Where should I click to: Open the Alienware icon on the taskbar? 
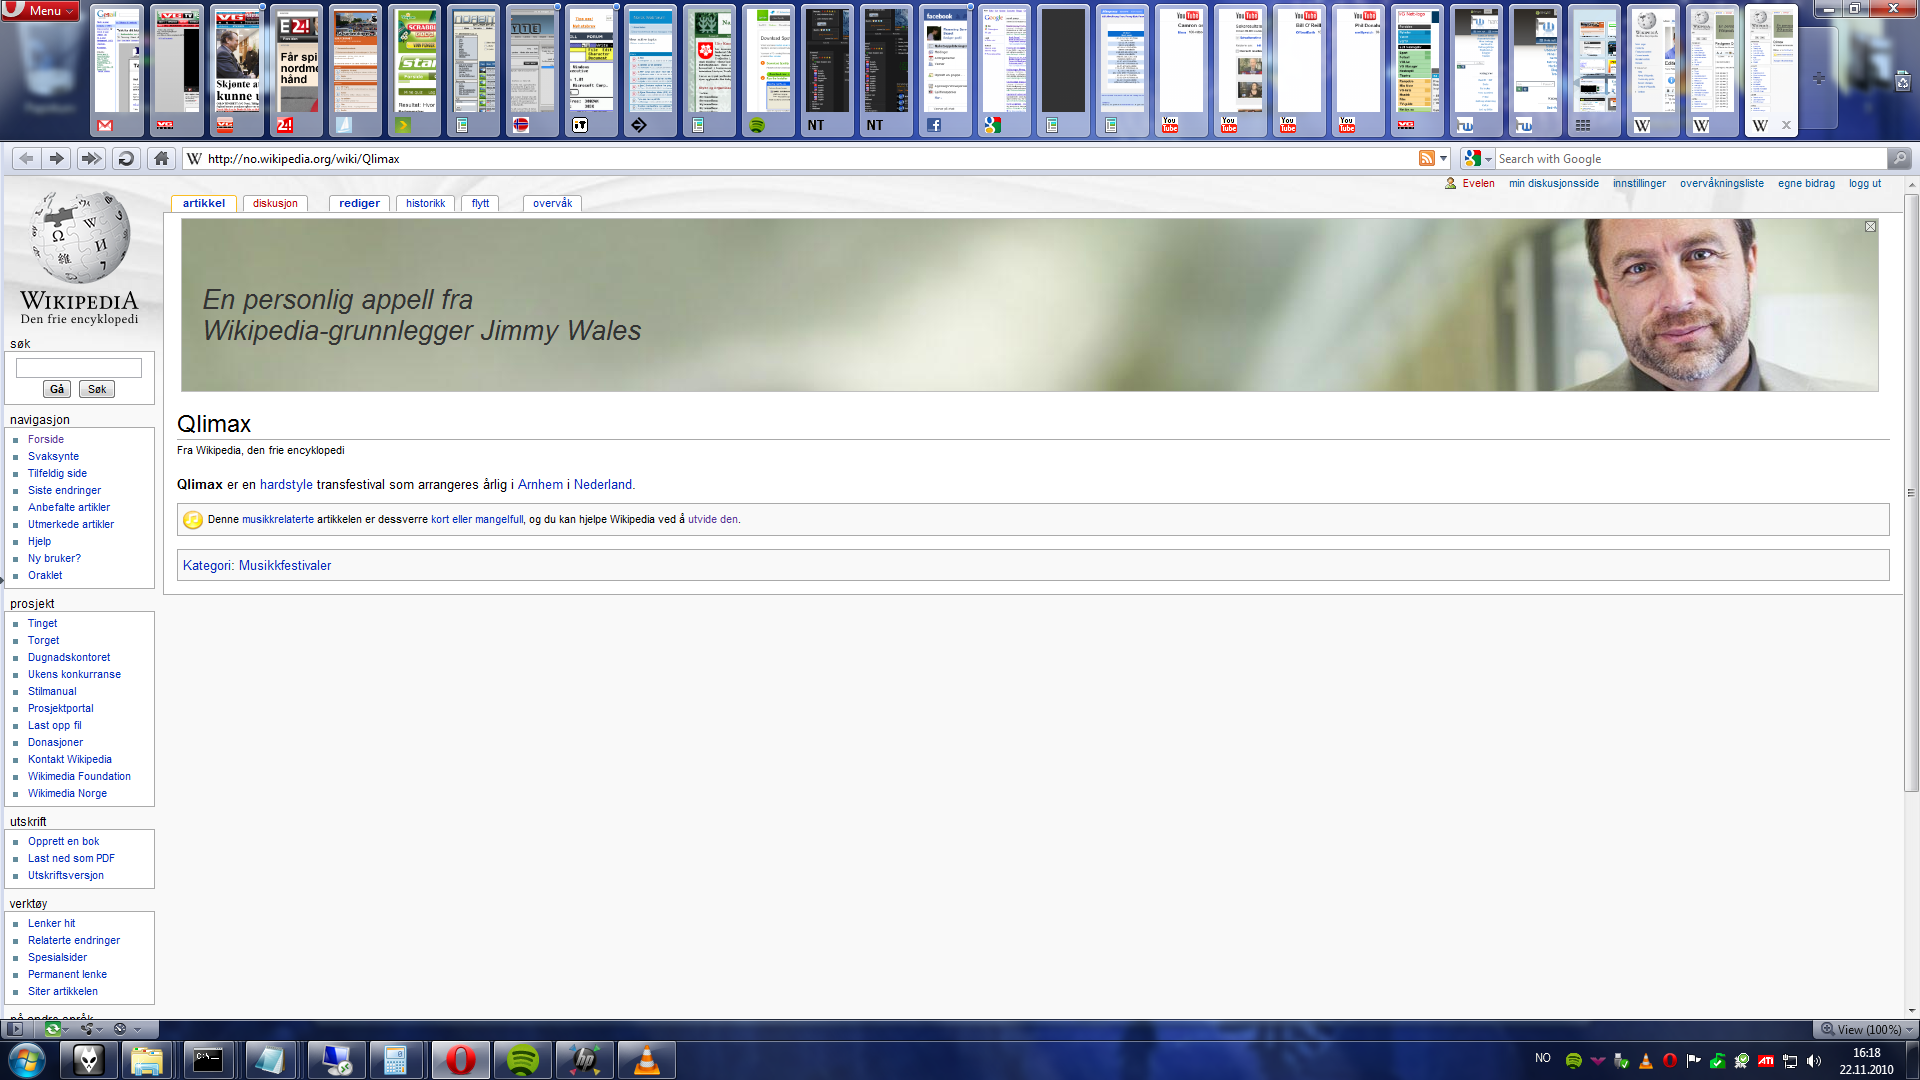tap(89, 1060)
